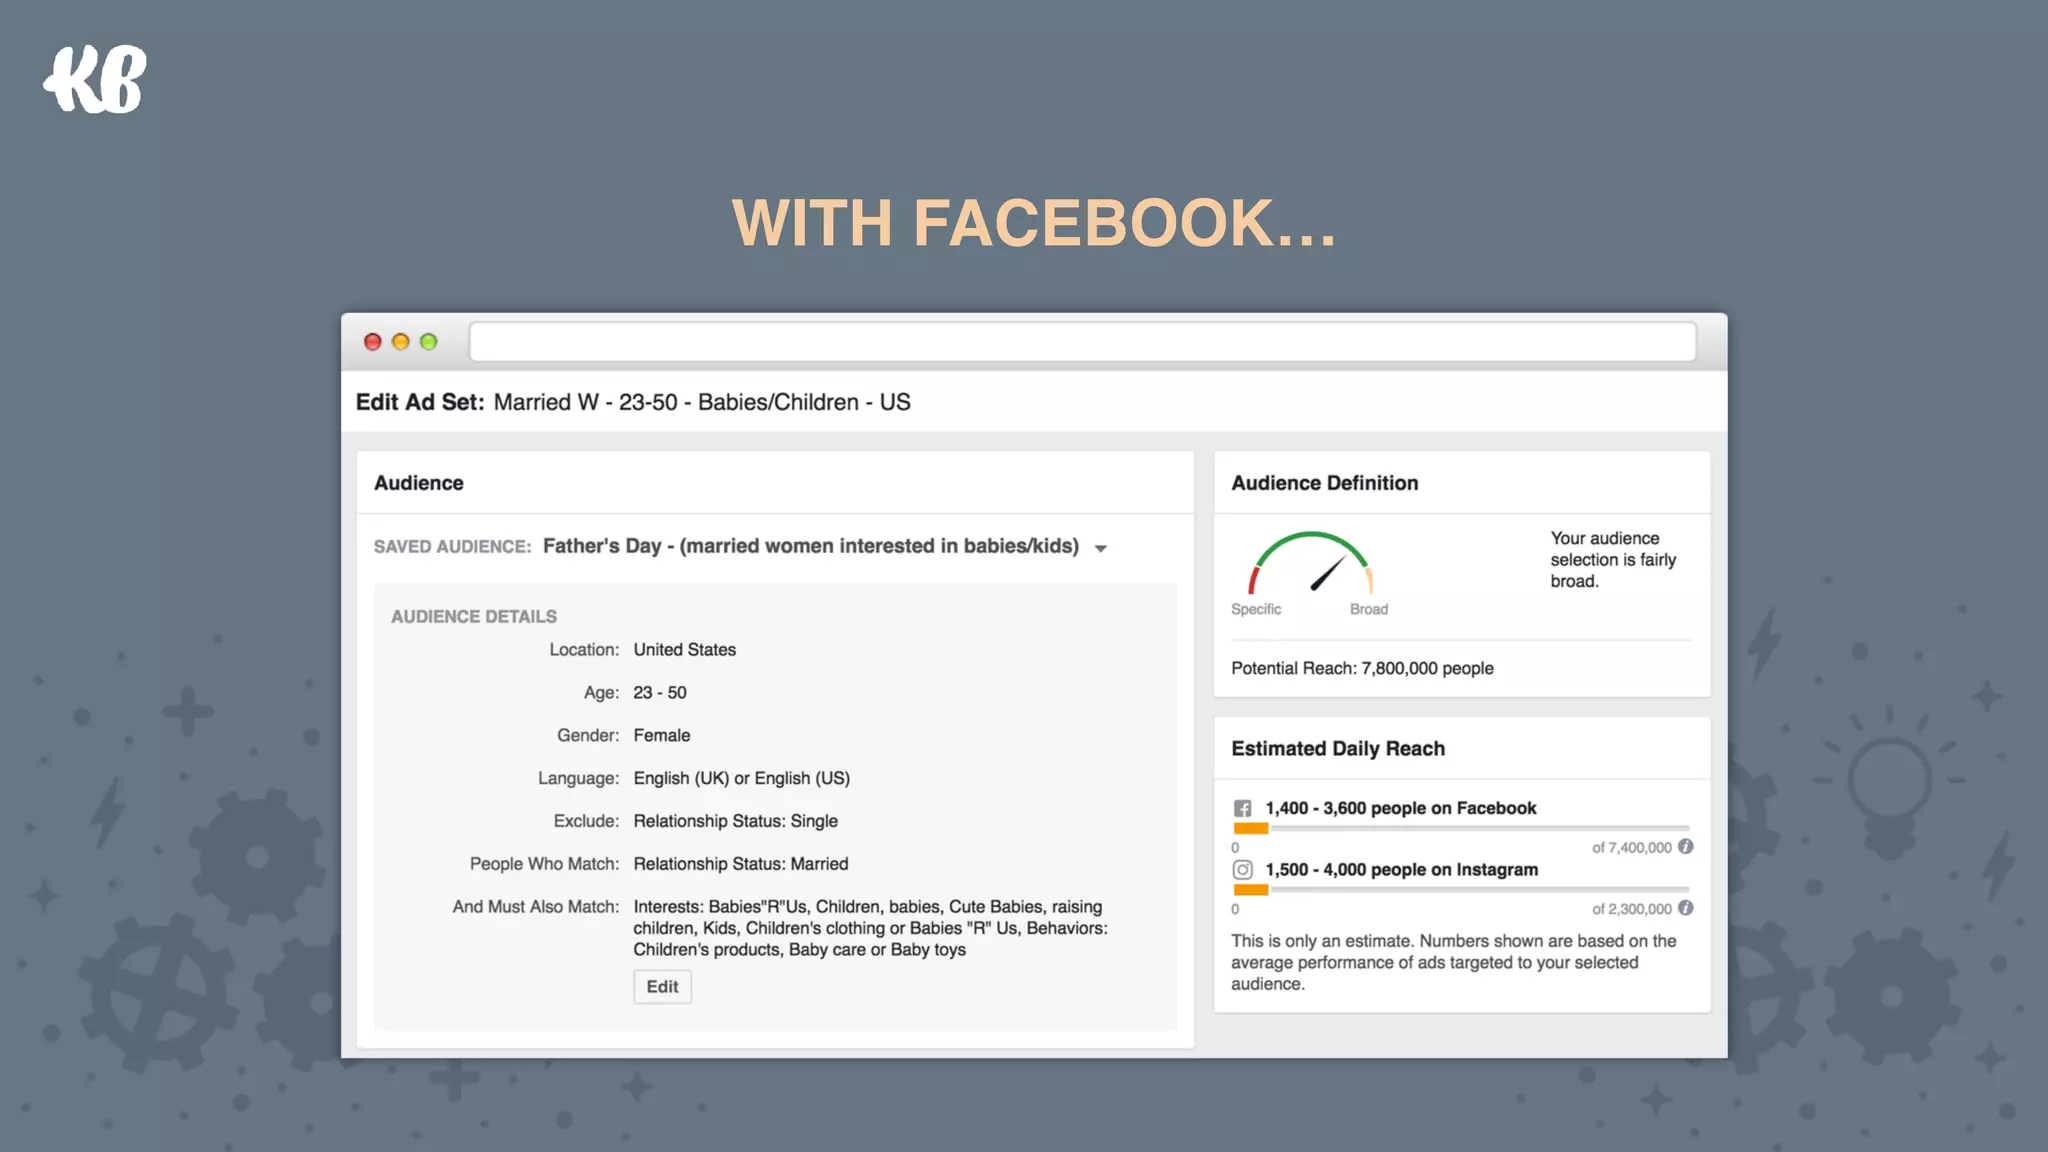Click the Facebook daily reach orange bar
This screenshot has height=1152, width=2048.
1250,828
